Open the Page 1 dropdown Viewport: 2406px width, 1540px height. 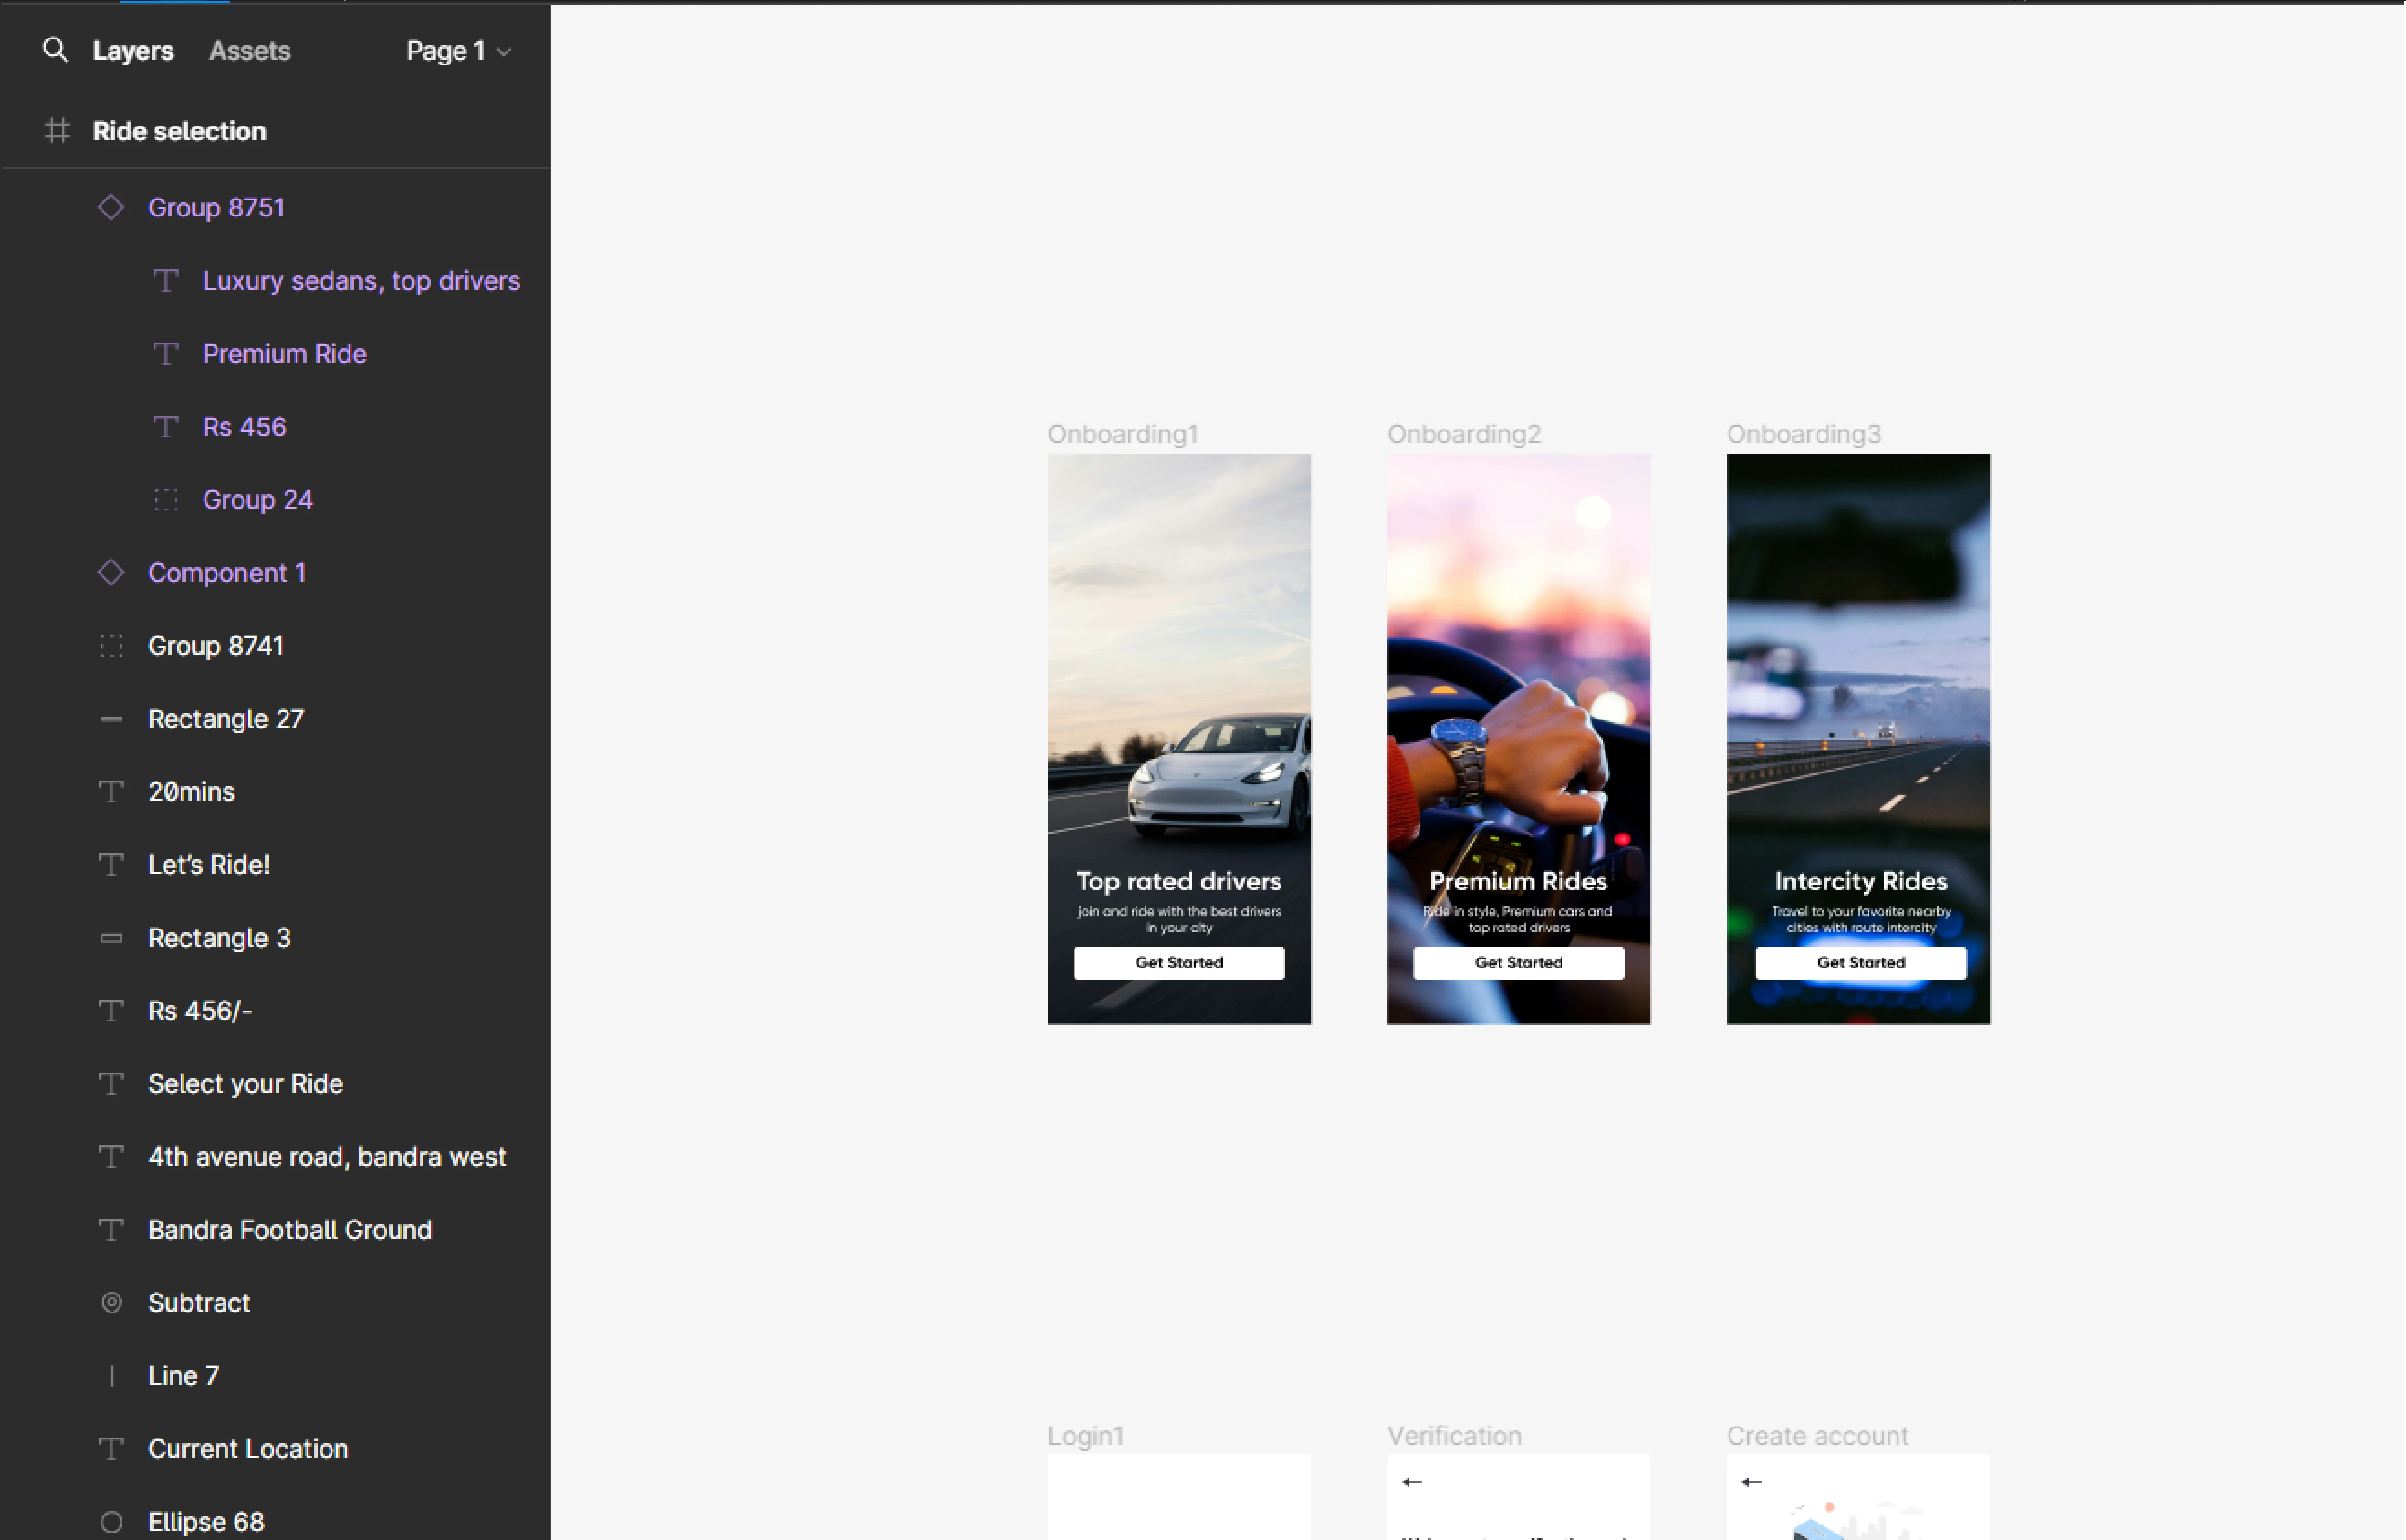[459, 50]
